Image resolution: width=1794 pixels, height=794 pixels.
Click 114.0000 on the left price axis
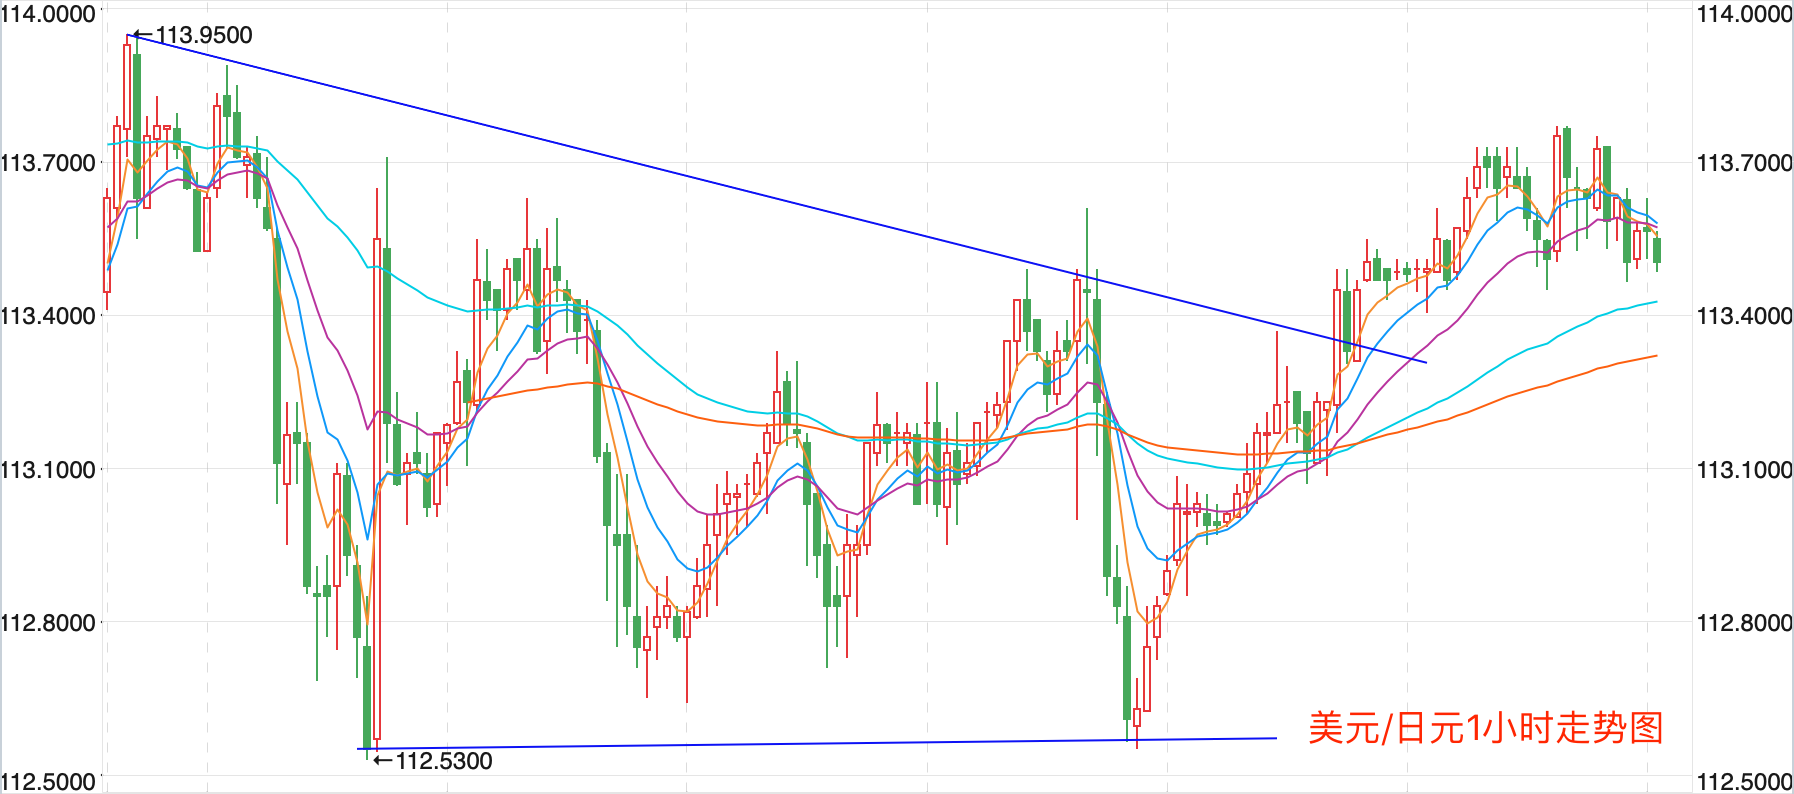[x=48, y=13]
